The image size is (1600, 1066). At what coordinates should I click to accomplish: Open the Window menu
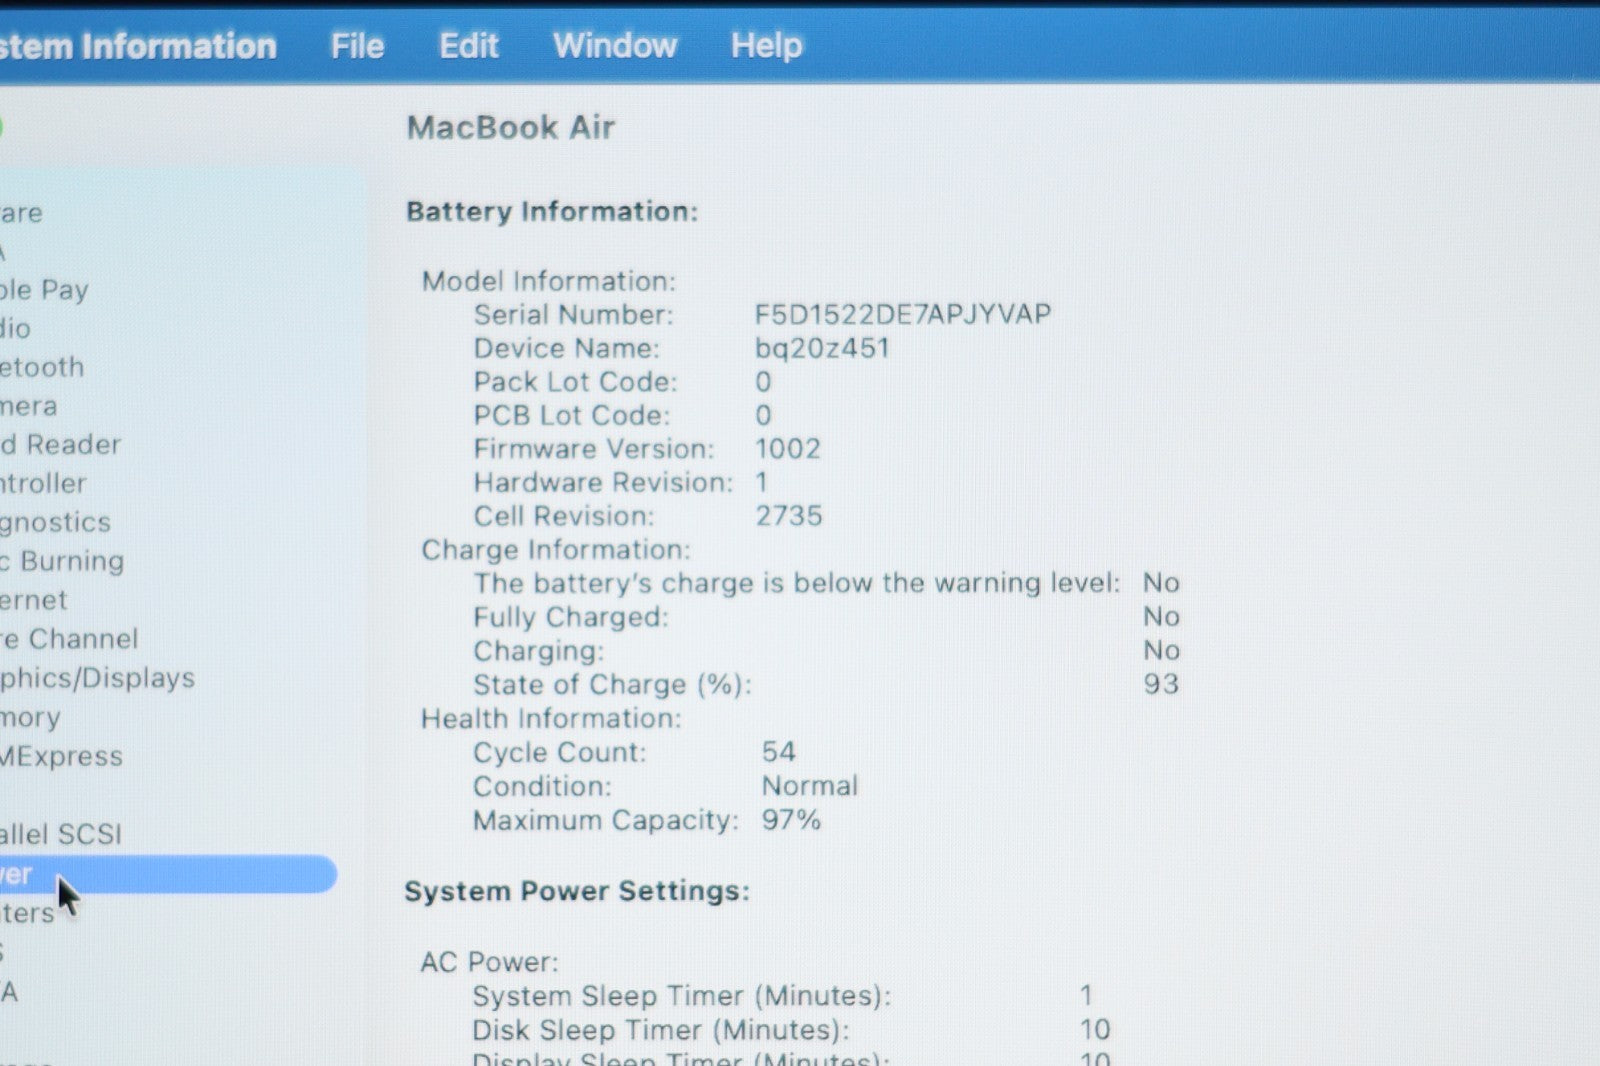[x=614, y=46]
